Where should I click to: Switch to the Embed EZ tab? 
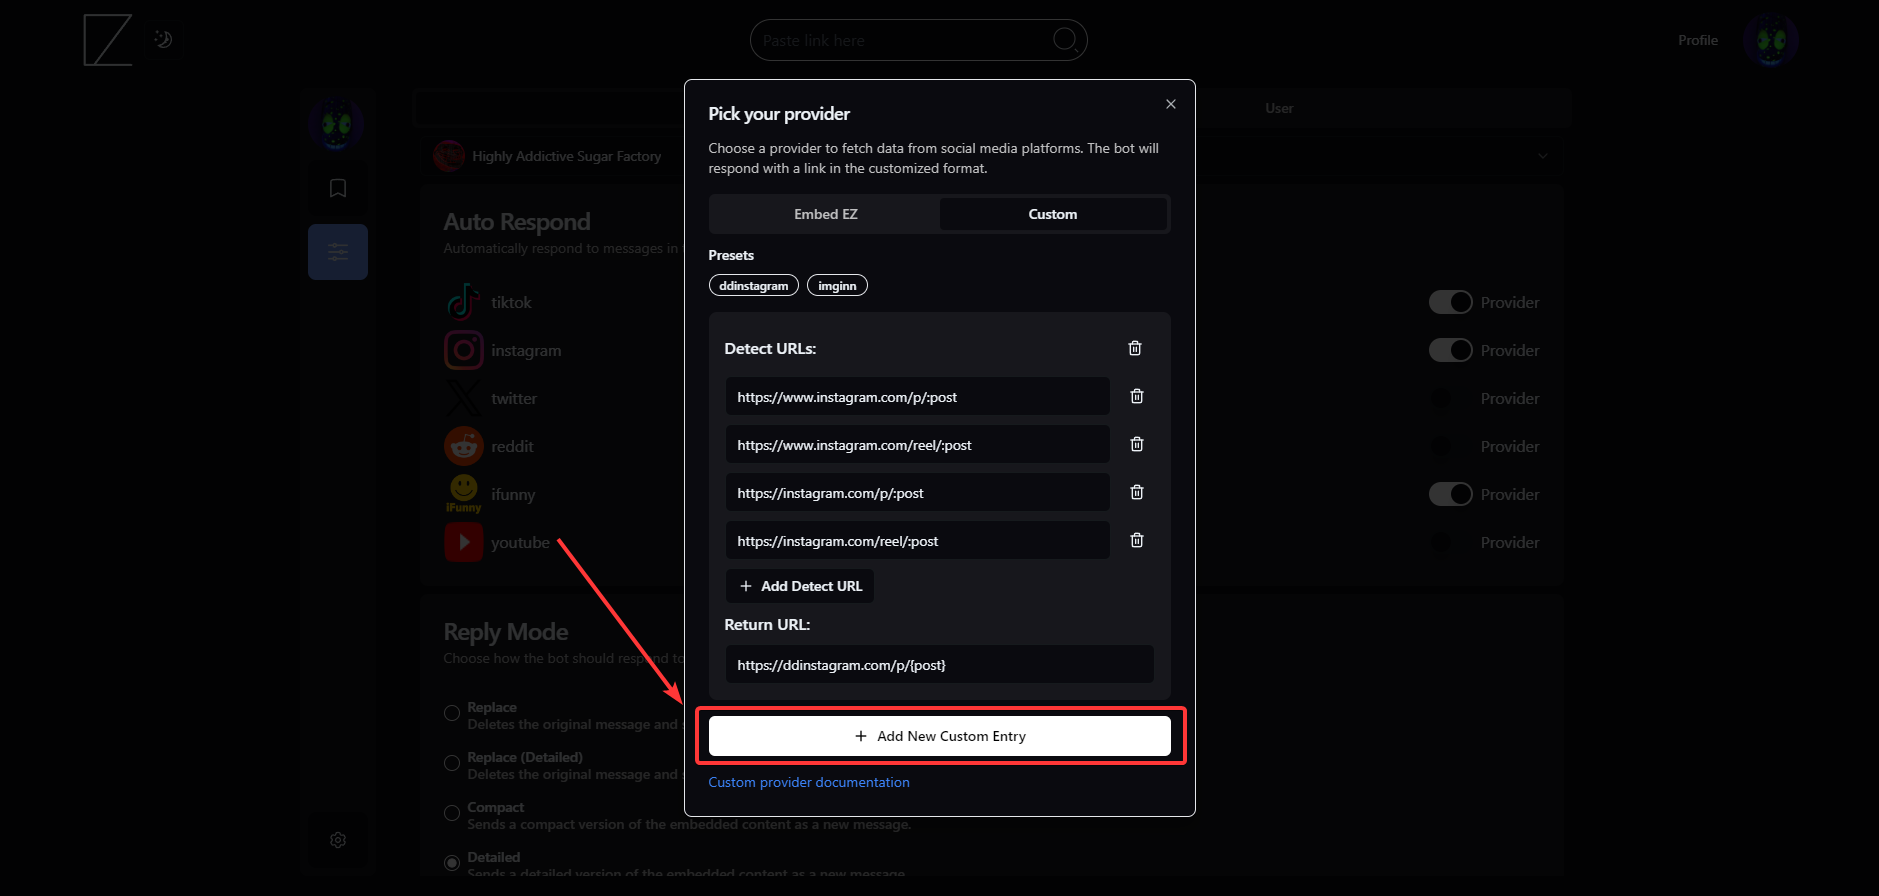(x=825, y=214)
